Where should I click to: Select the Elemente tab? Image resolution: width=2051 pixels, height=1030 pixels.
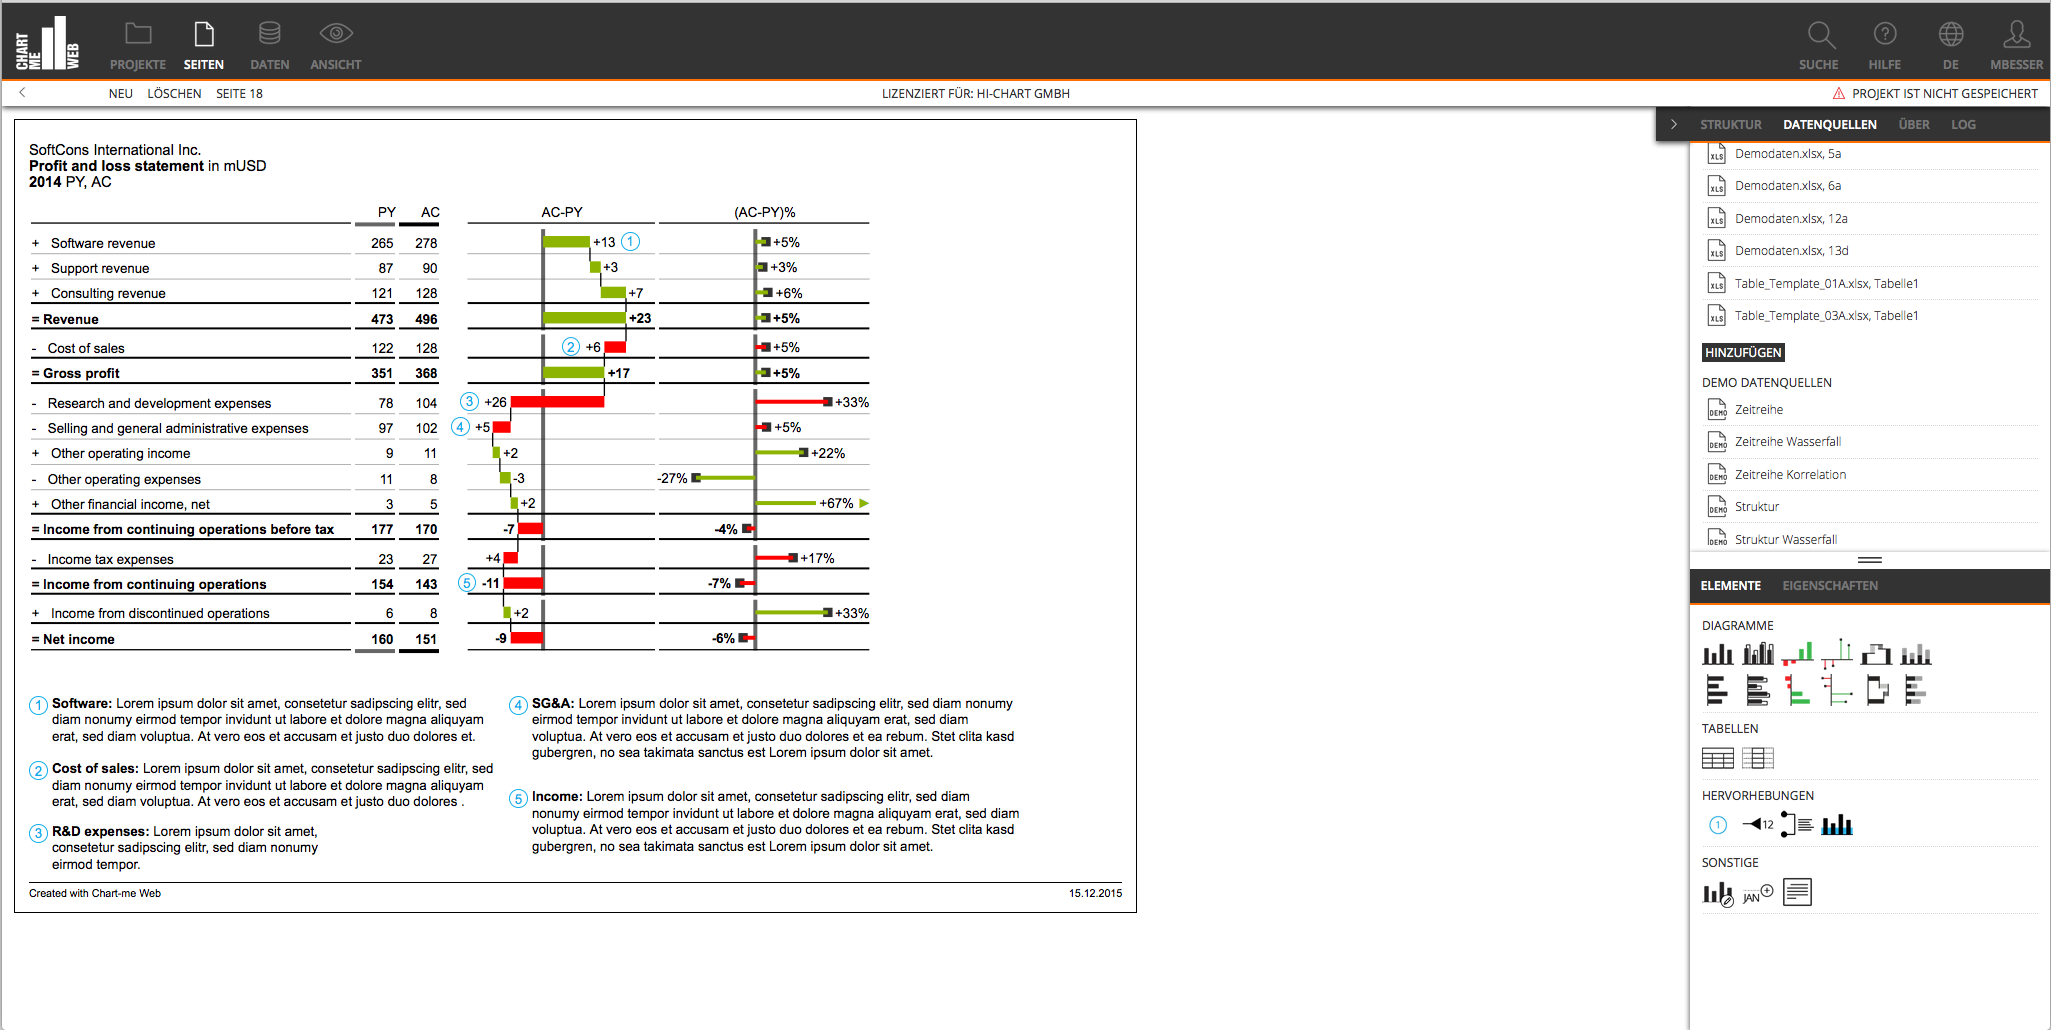(1731, 586)
